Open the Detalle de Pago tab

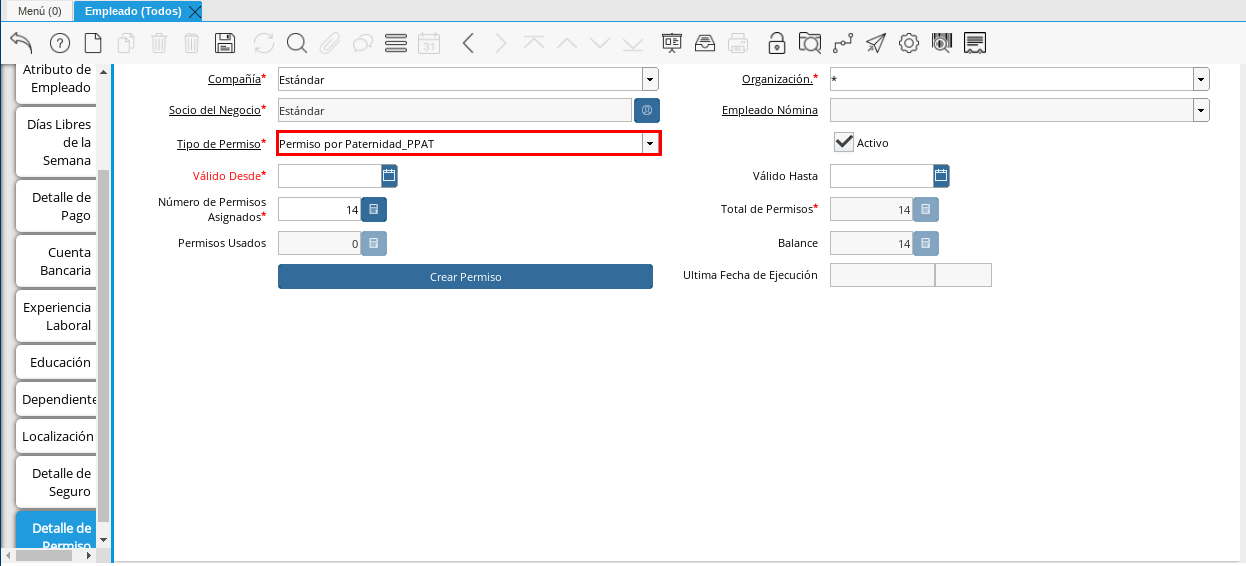pyautogui.click(x=56, y=207)
